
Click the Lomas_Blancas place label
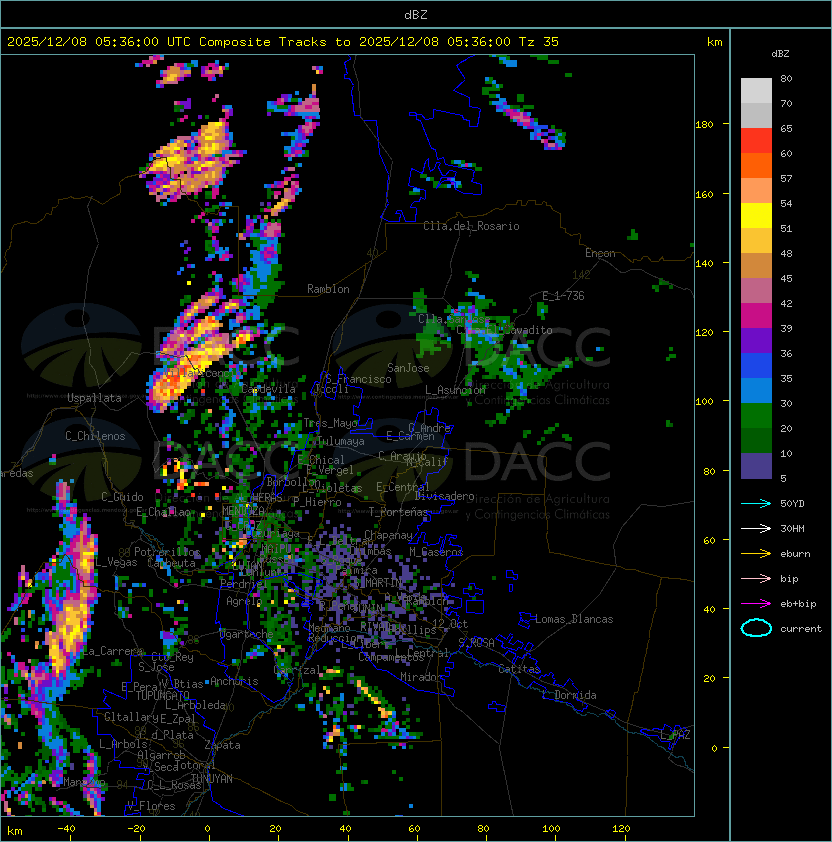(574, 619)
